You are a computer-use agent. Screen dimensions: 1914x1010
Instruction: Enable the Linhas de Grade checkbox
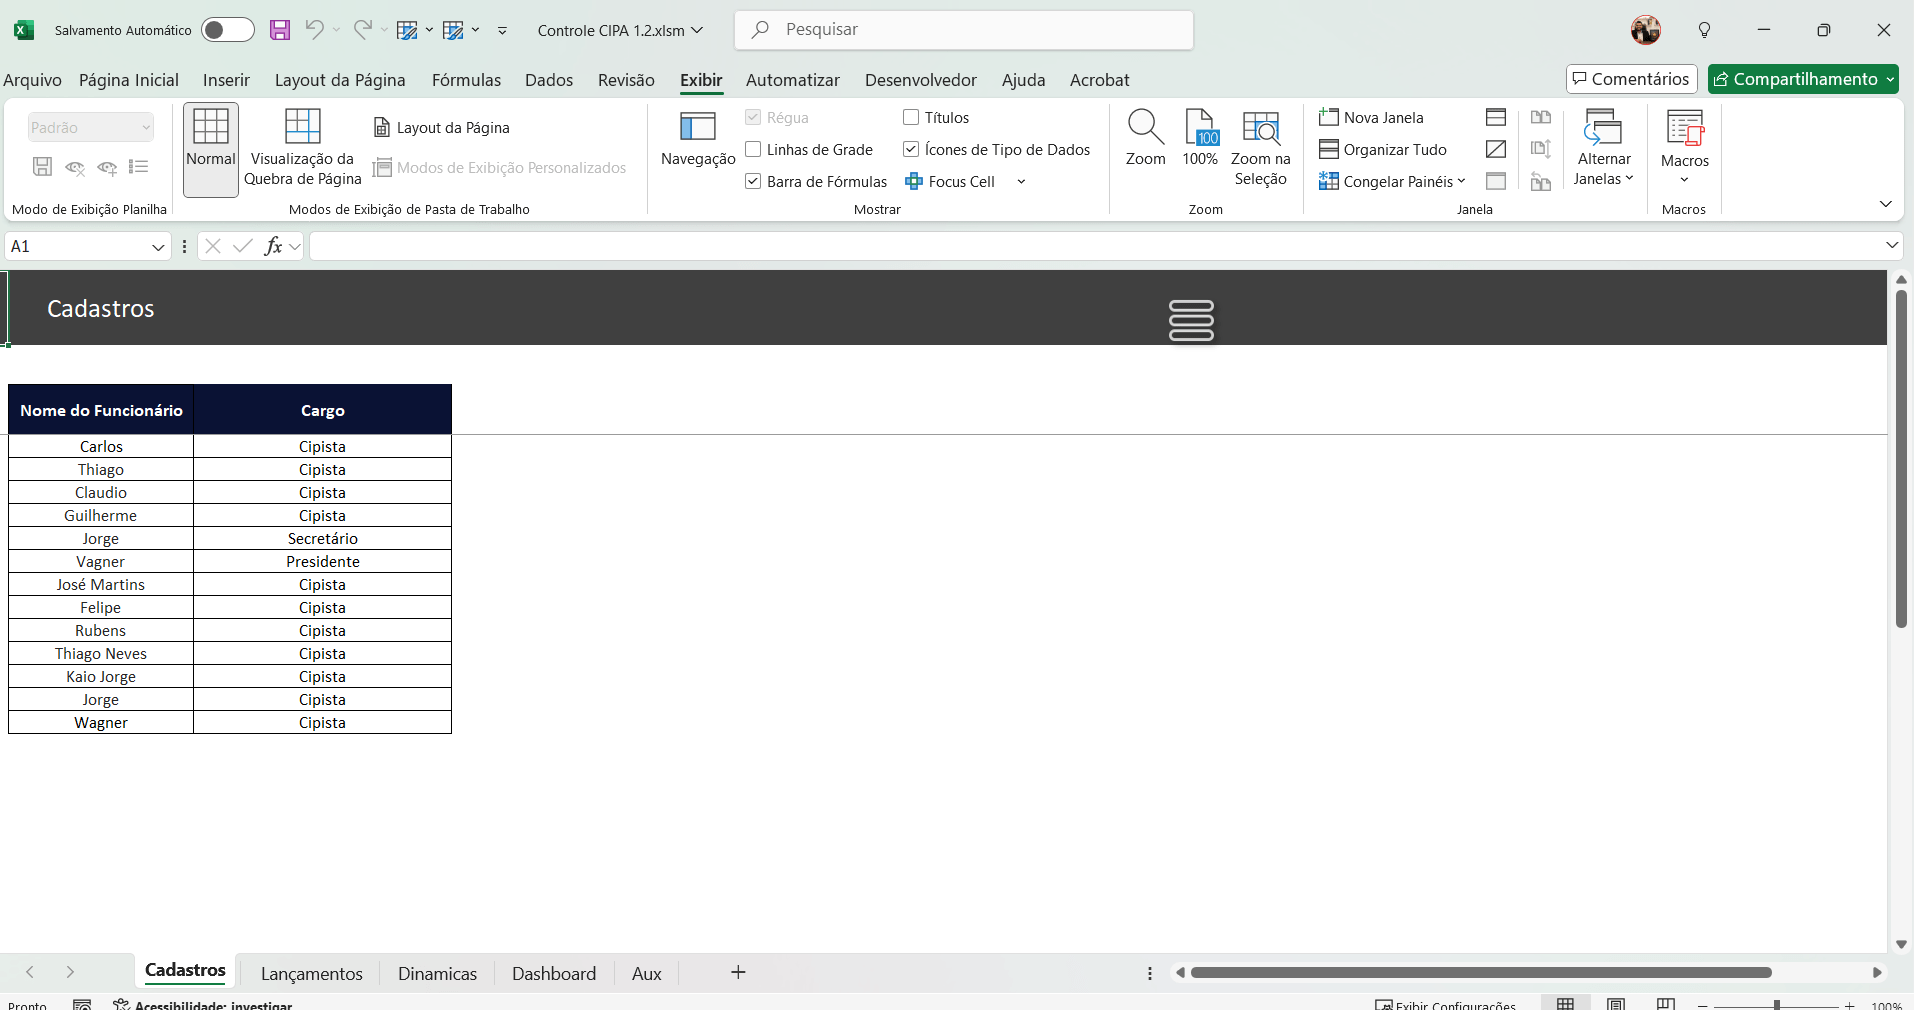[x=753, y=149]
